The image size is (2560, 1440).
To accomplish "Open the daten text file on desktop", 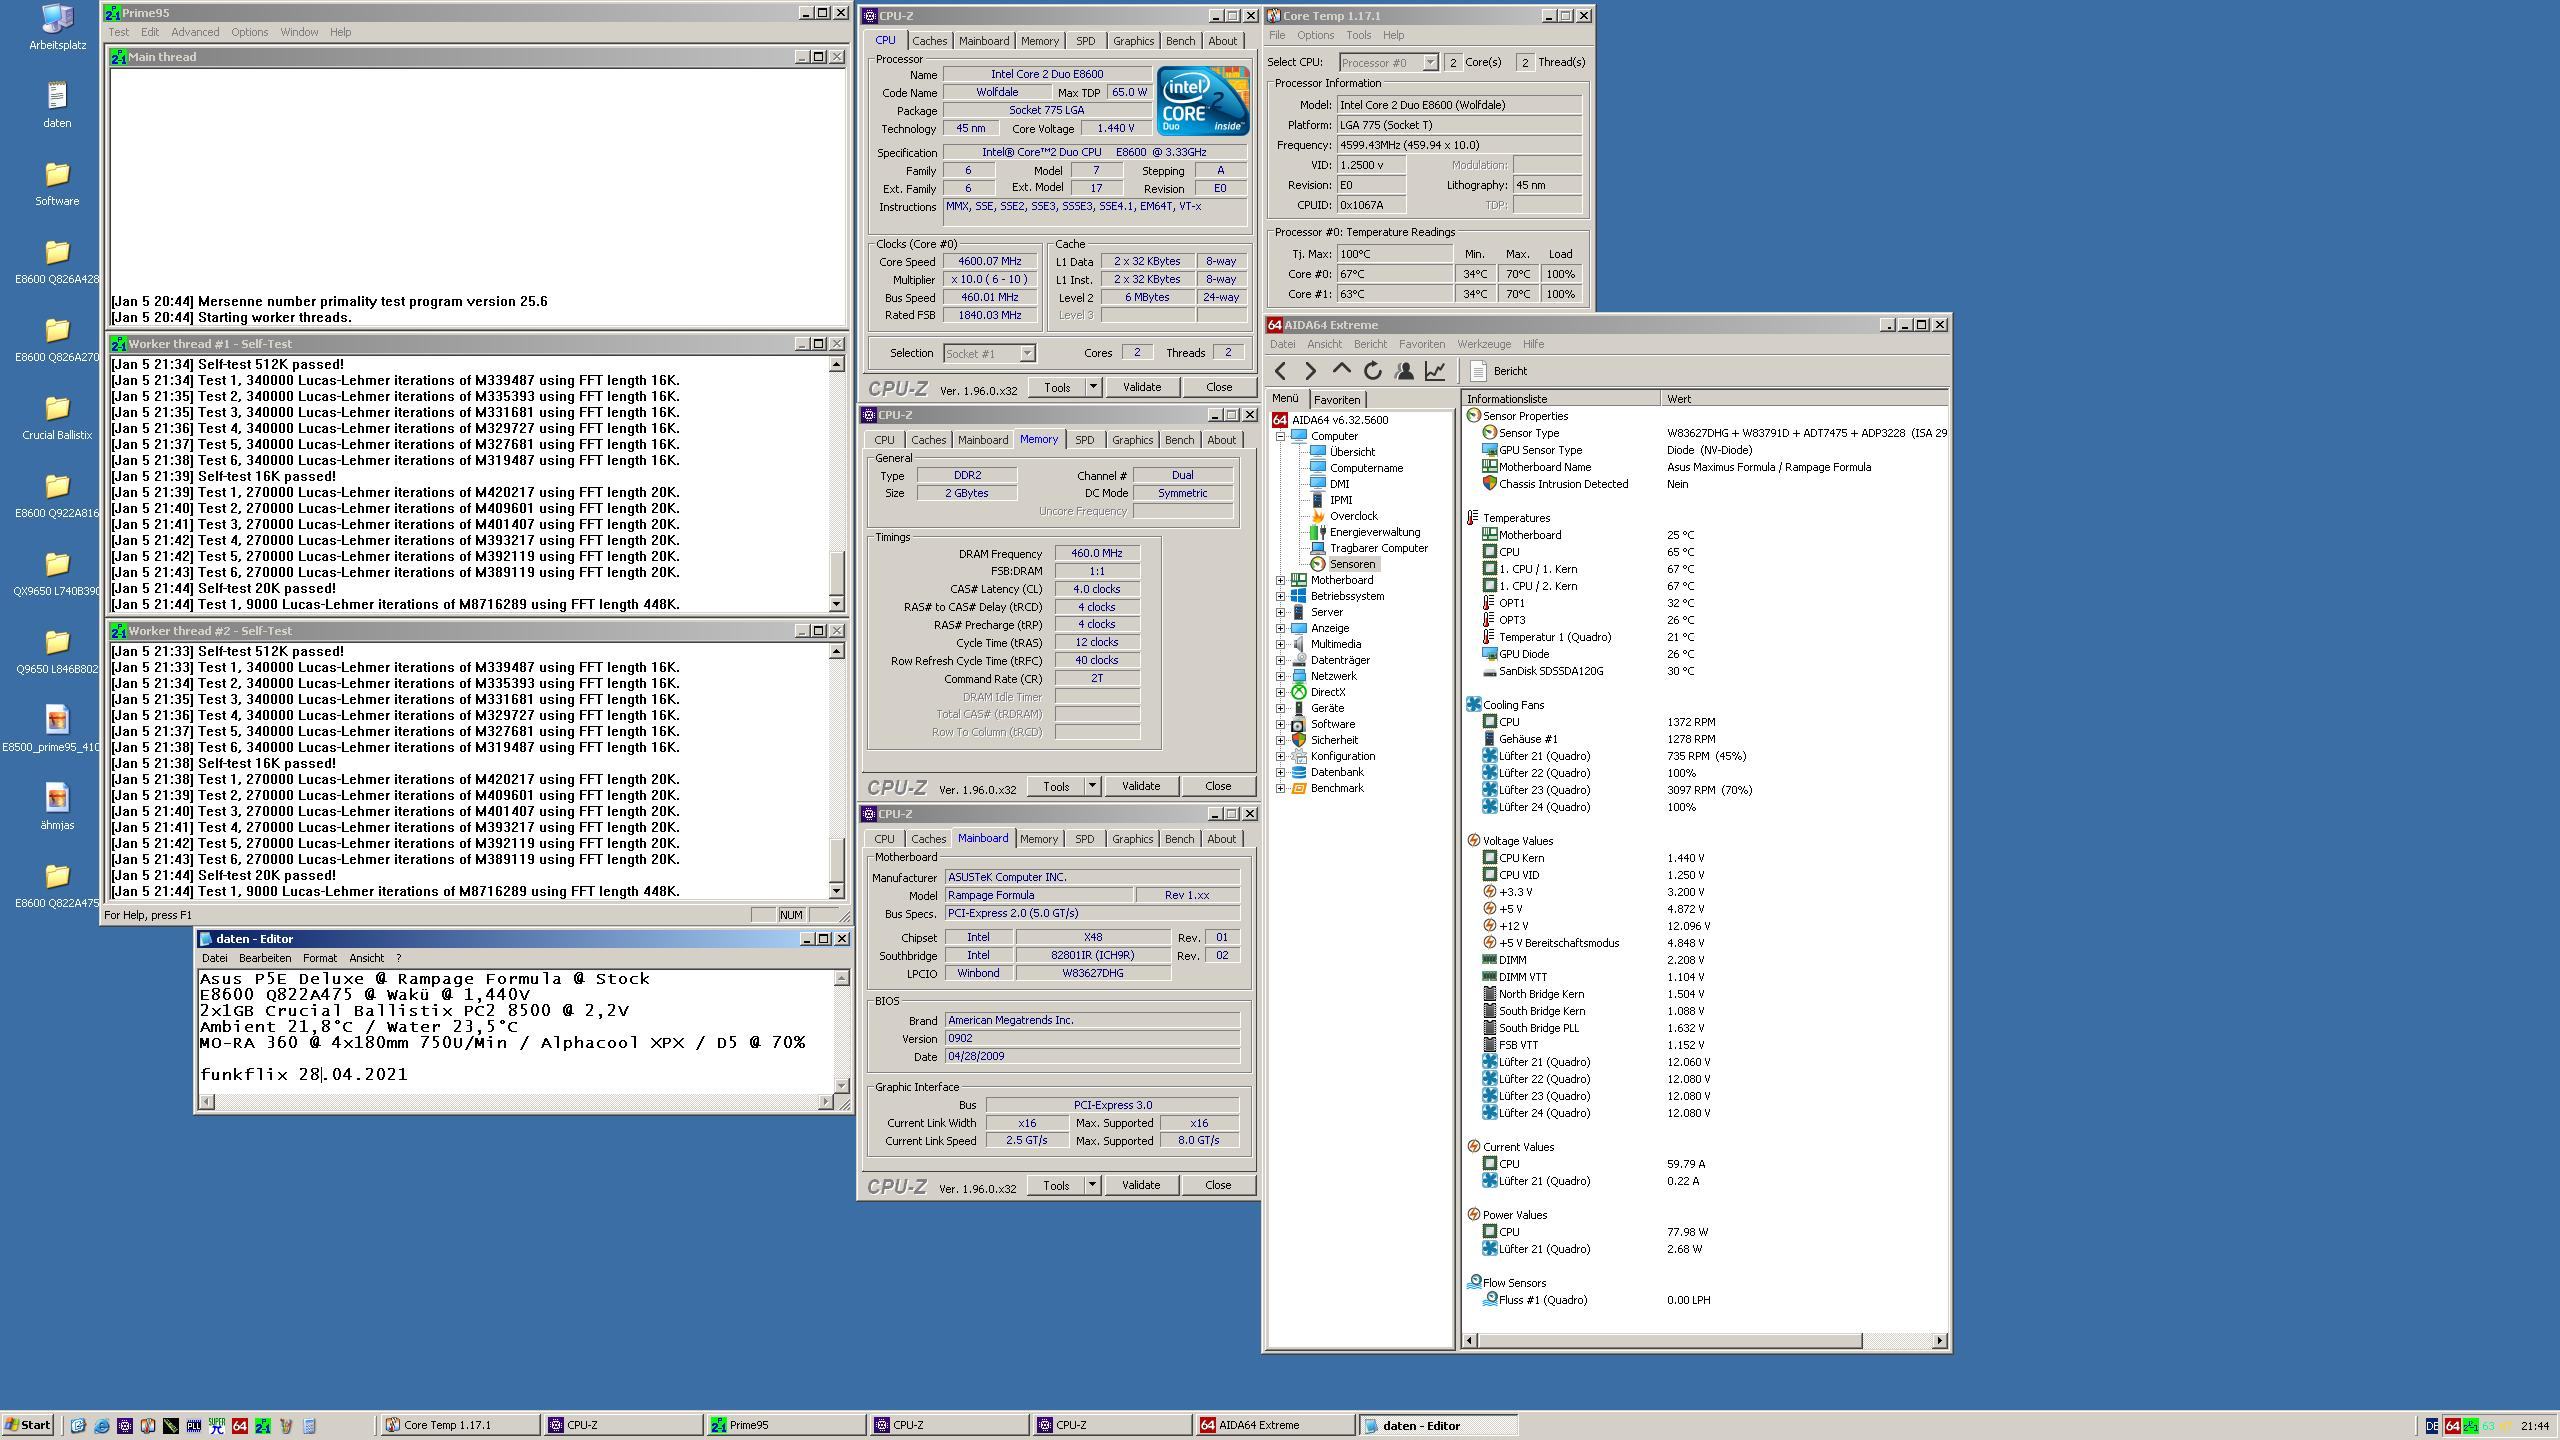I will click(x=57, y=105).
